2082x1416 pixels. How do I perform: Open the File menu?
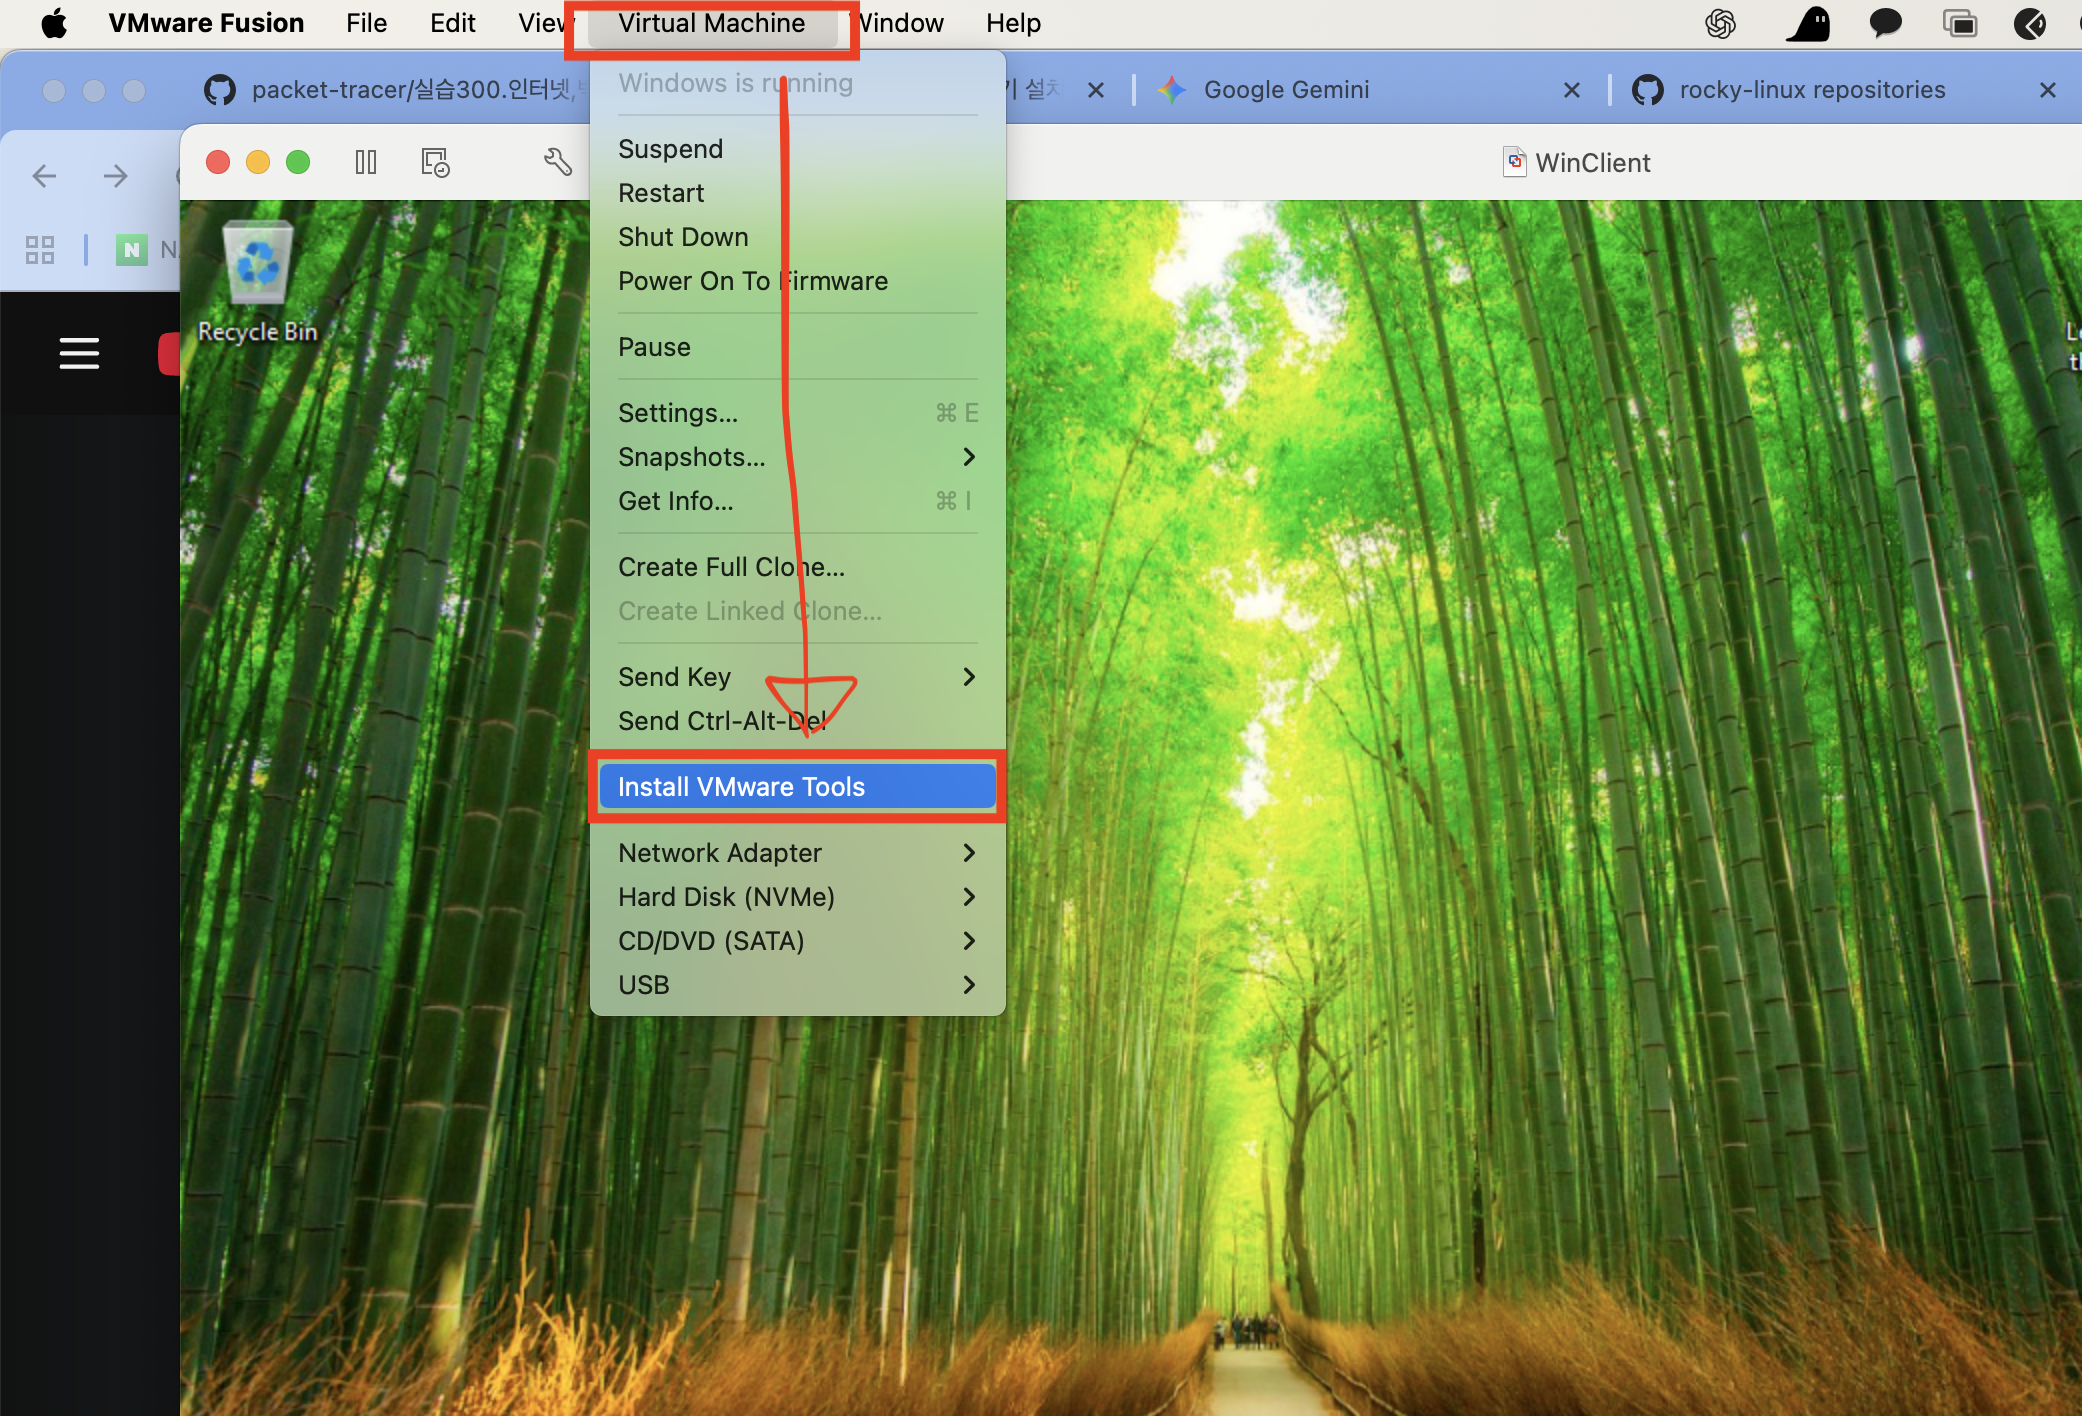click(366, 23)
